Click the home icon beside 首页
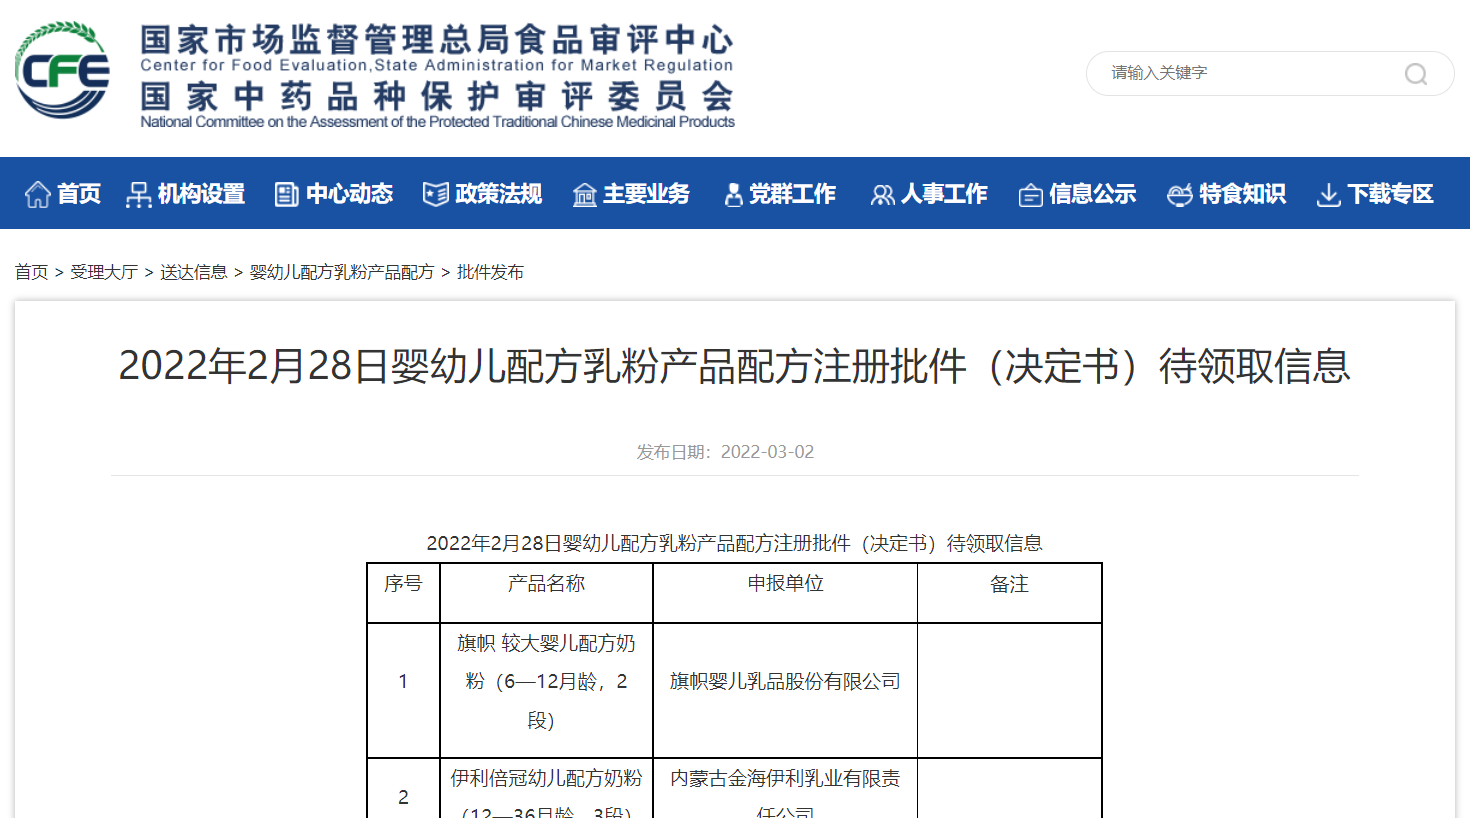 point(38,194)
